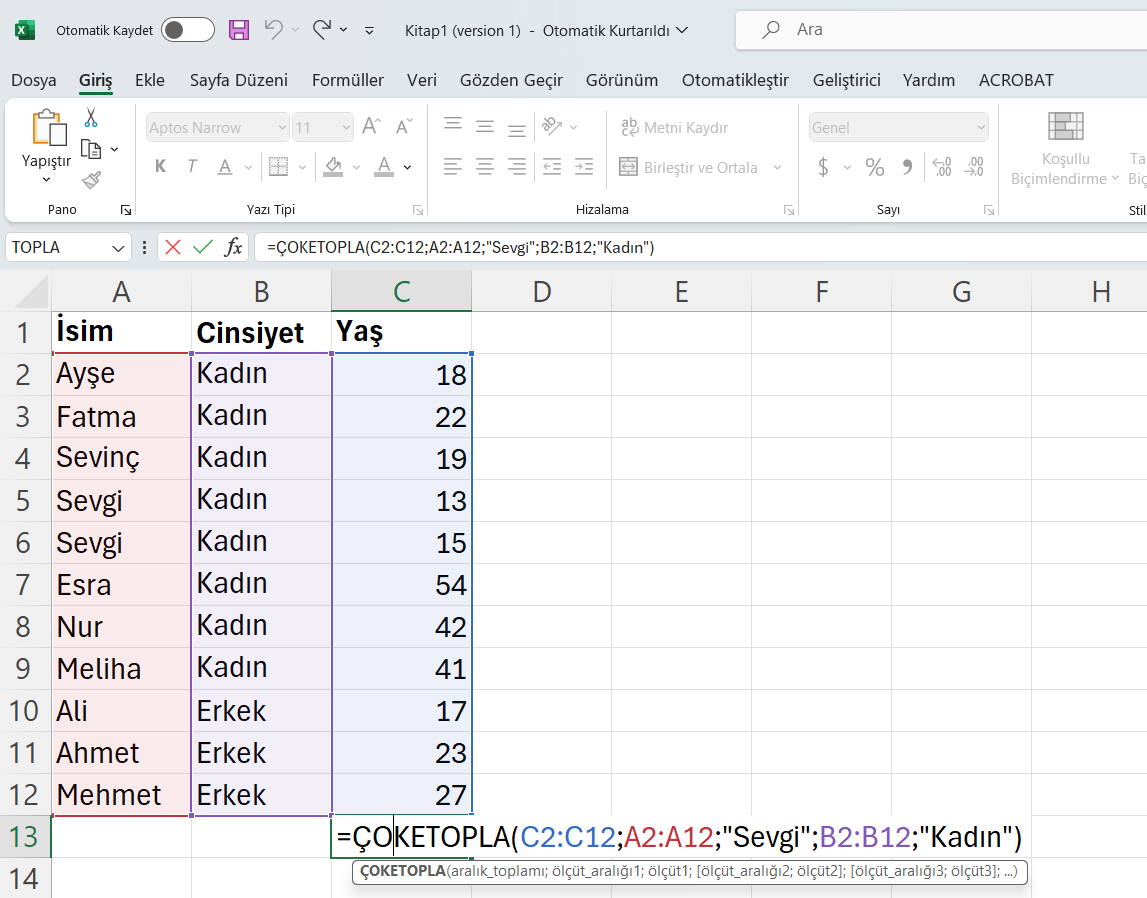Click the Metni Kaydır button

tap(674, 127)
